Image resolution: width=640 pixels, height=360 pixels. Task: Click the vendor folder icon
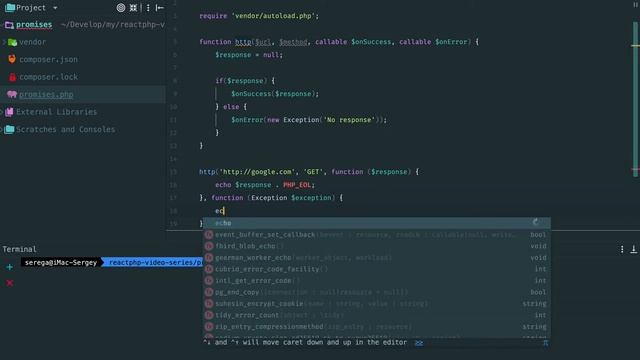point(12,42)
